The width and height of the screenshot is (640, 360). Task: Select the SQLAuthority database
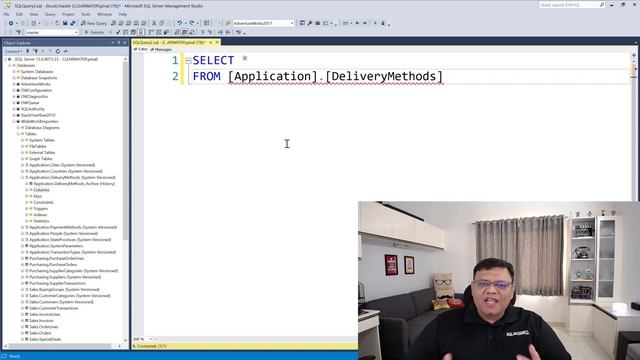[33, 109]
